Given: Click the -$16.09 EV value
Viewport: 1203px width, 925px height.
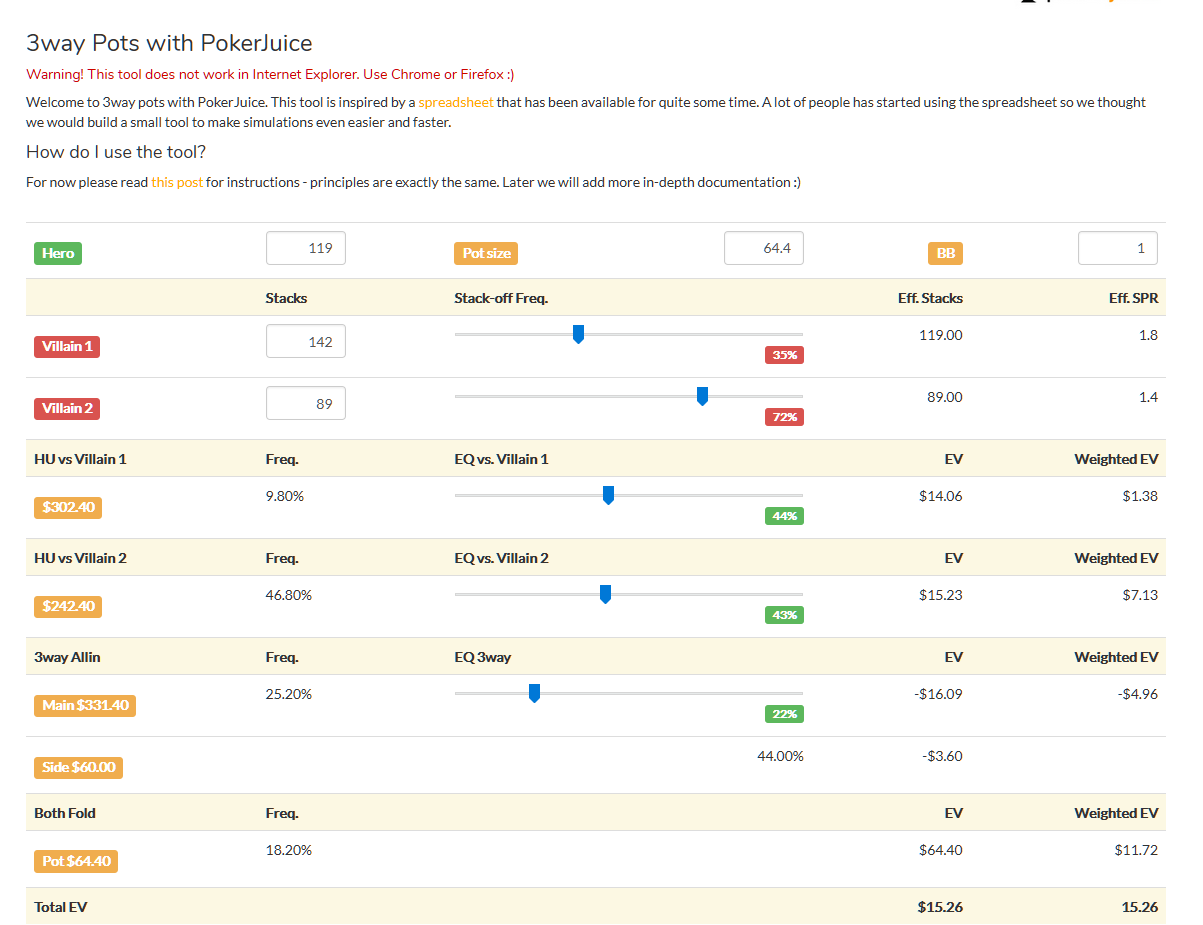Looking at the screenshot, I should pos(938,693).
